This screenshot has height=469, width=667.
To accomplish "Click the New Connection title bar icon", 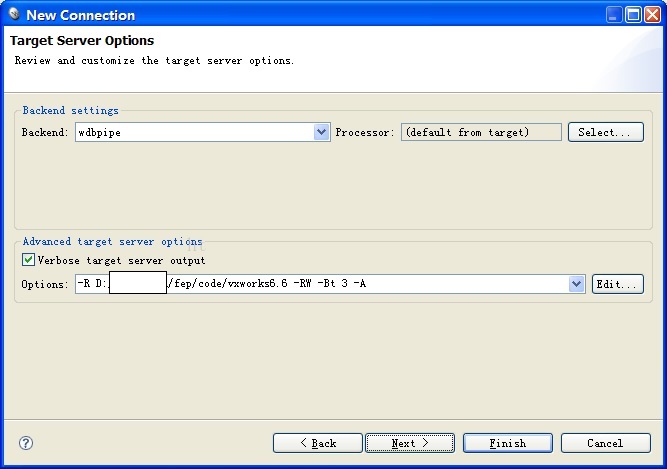I will point(14,14).
